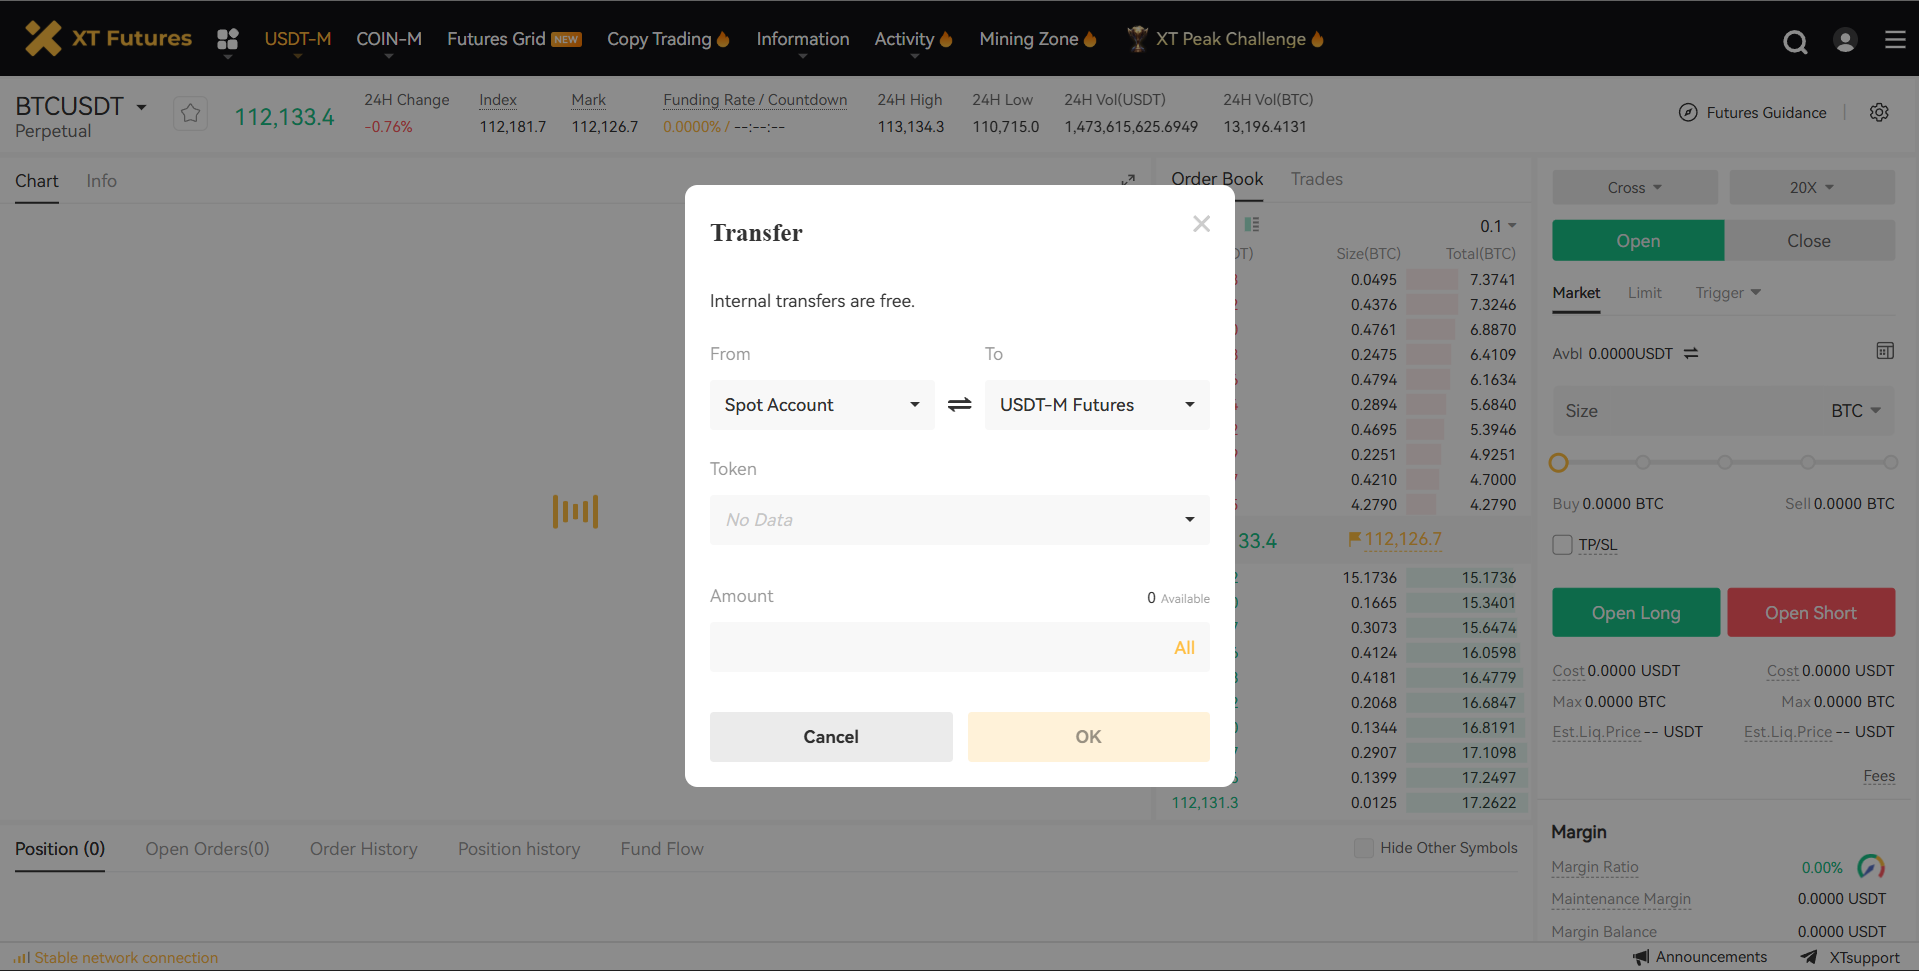Click the swap accounts arrows icon
The image size is (1919, 971).
(959, 405)
